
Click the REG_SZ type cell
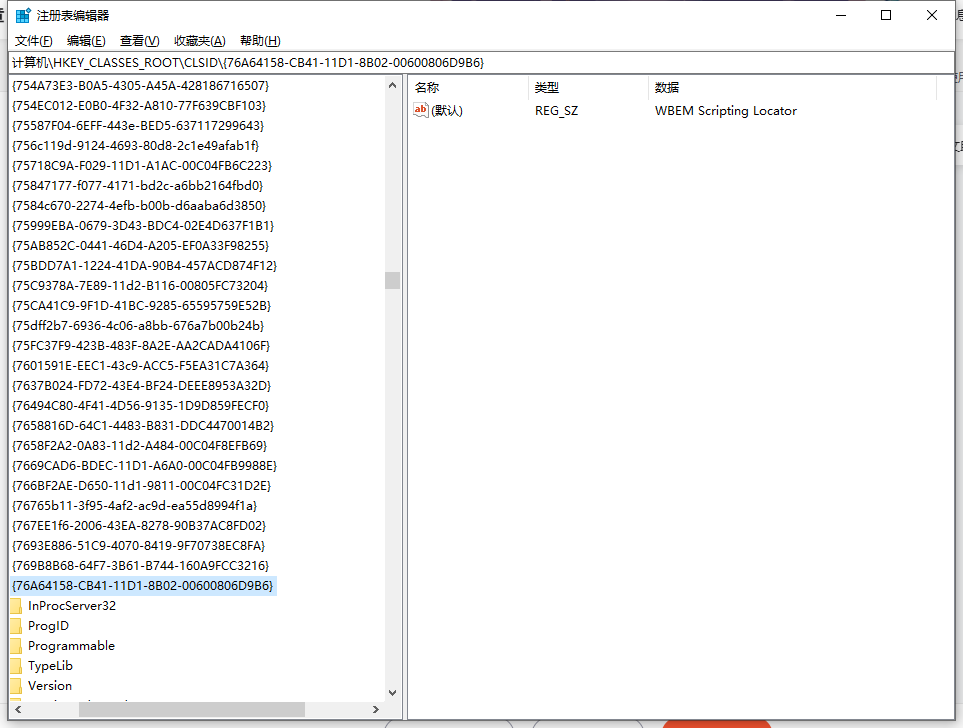pos(556,111)
